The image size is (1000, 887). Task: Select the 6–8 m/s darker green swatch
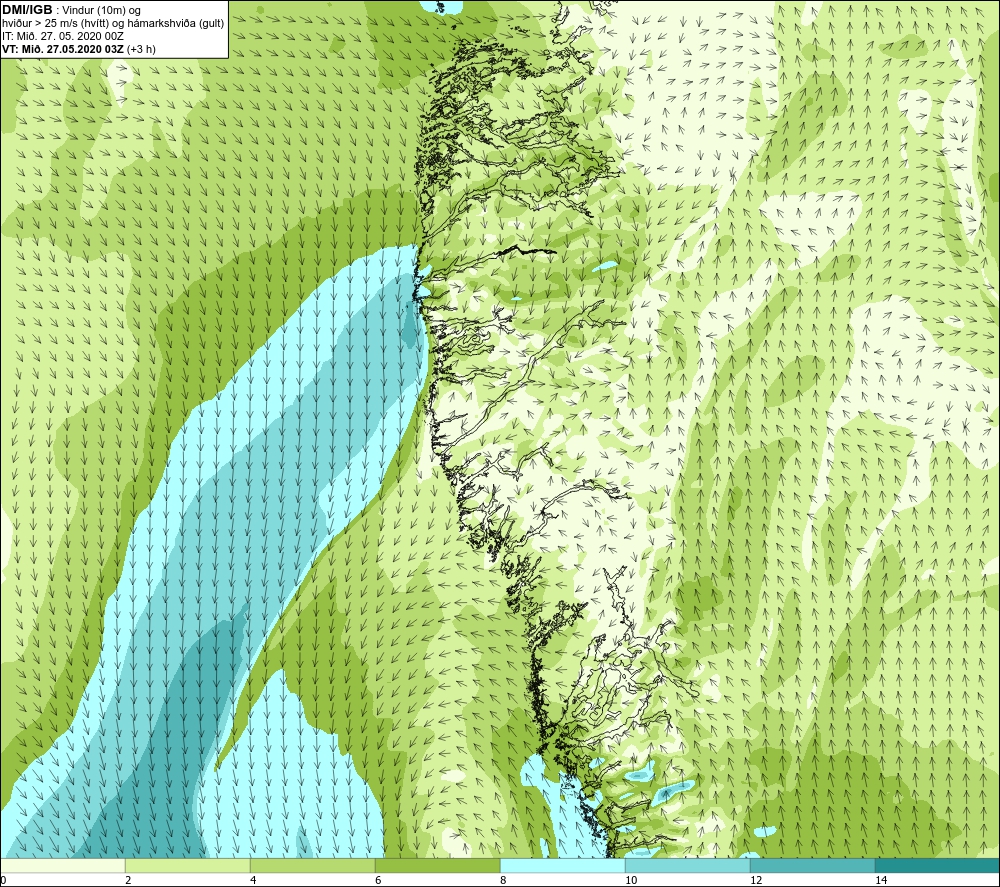tap(438, 865)
